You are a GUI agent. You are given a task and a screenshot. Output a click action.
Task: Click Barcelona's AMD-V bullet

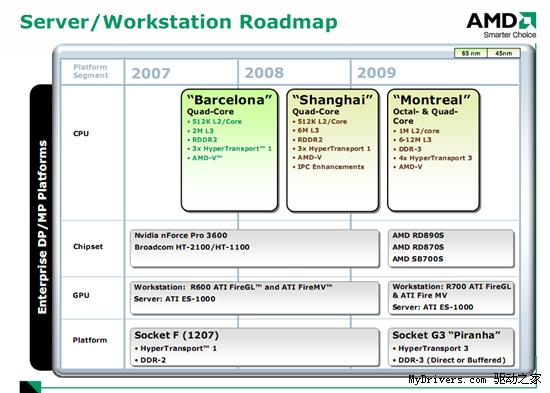[x=205, y=158]
